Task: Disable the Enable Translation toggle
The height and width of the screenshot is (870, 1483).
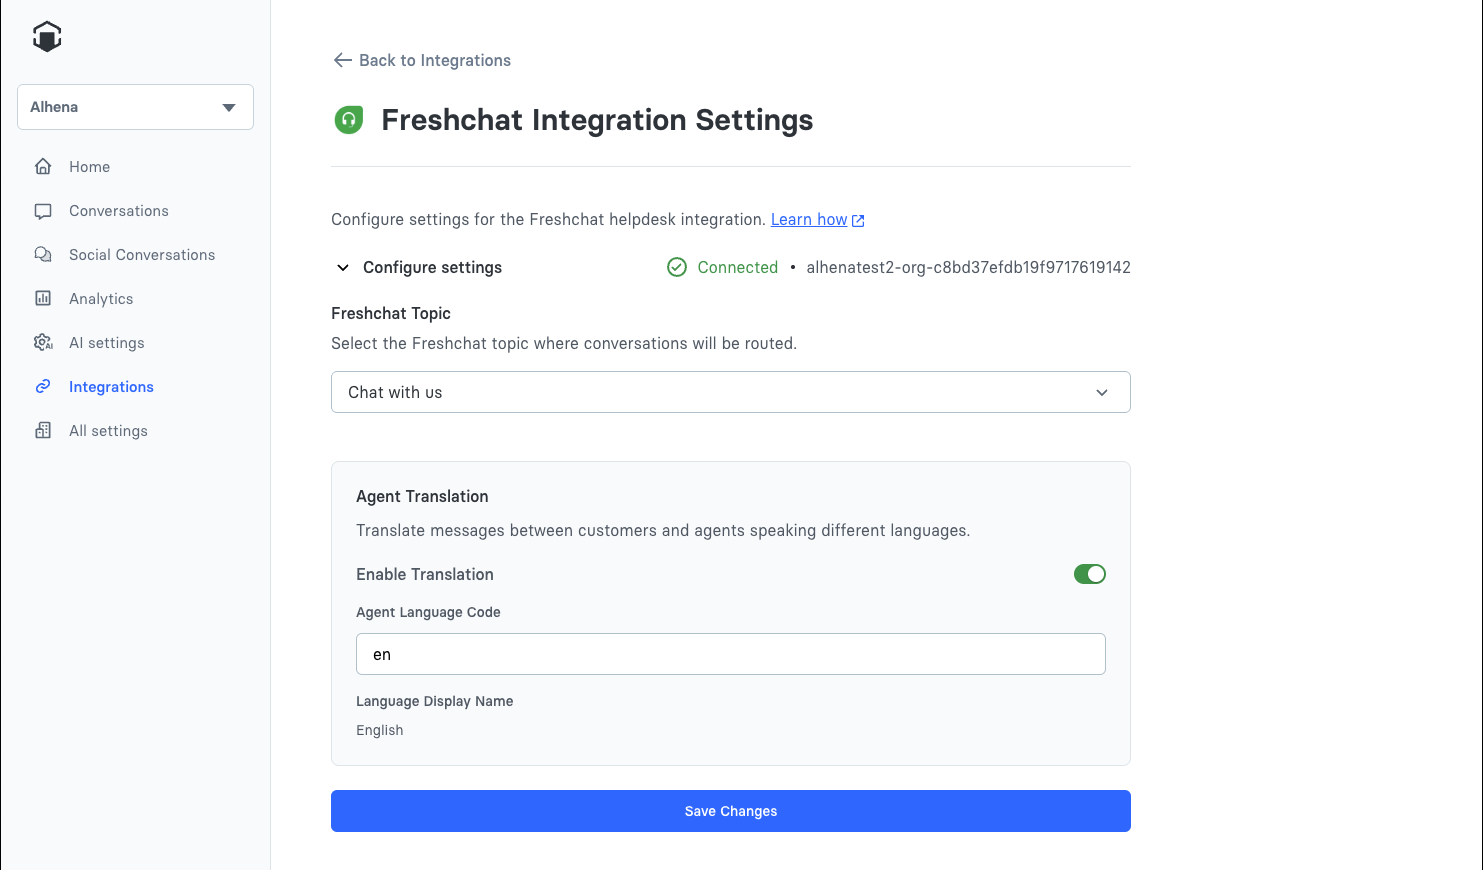Action: (x=1089, y=574)
